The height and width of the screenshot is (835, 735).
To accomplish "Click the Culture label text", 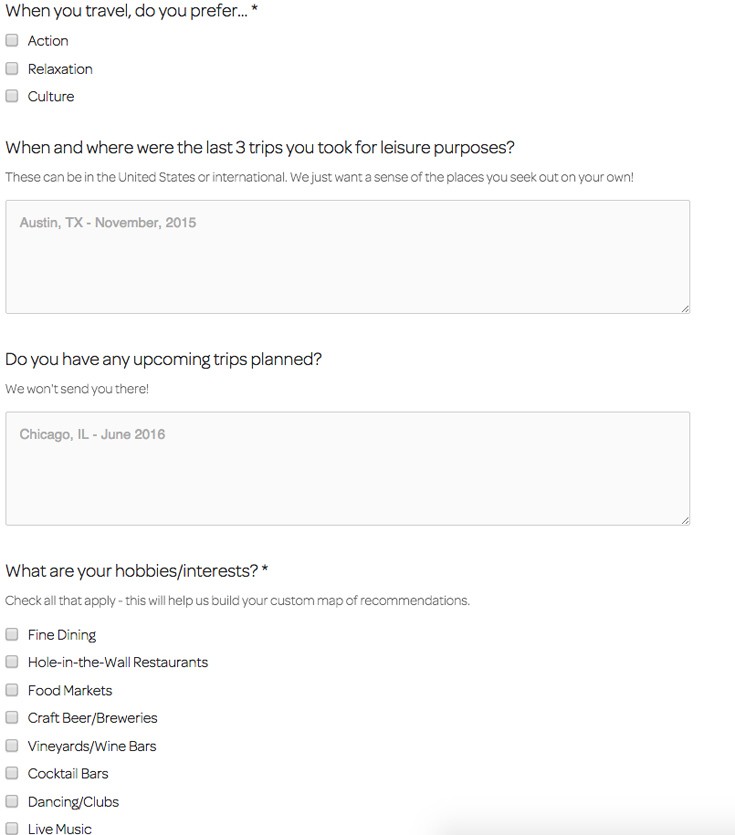I will [51, 97].
